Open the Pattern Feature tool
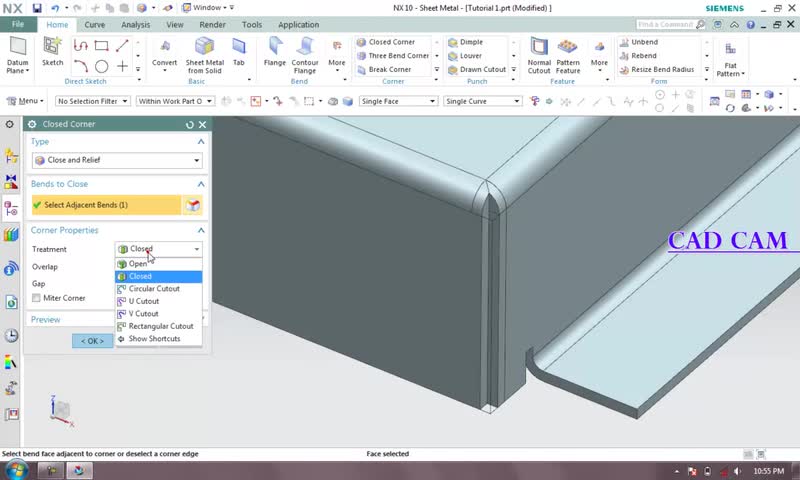The height and width of the screenshot is (480, 800). point(568,55)
